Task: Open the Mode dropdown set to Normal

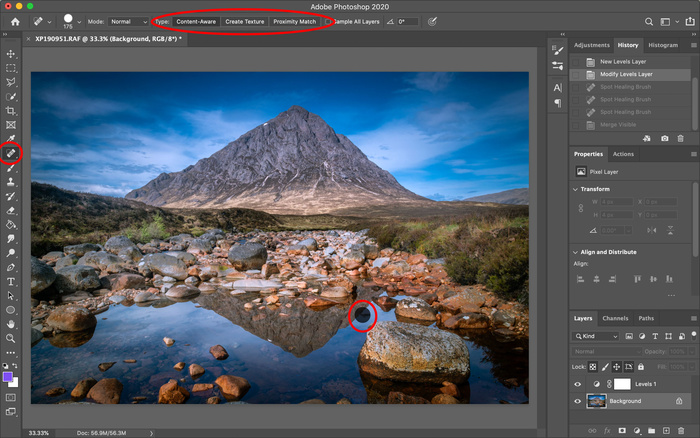Action: (x=128, y=21)
